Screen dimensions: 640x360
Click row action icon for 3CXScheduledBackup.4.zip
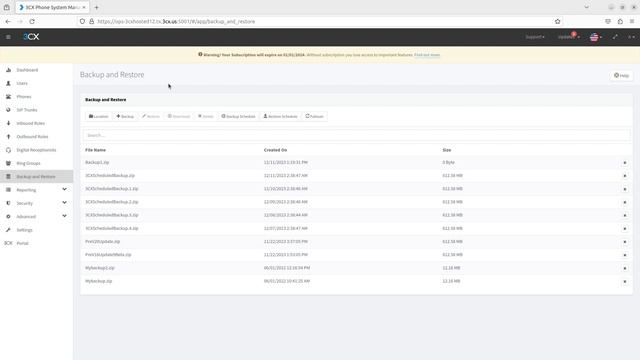click(x=624, y=229)
